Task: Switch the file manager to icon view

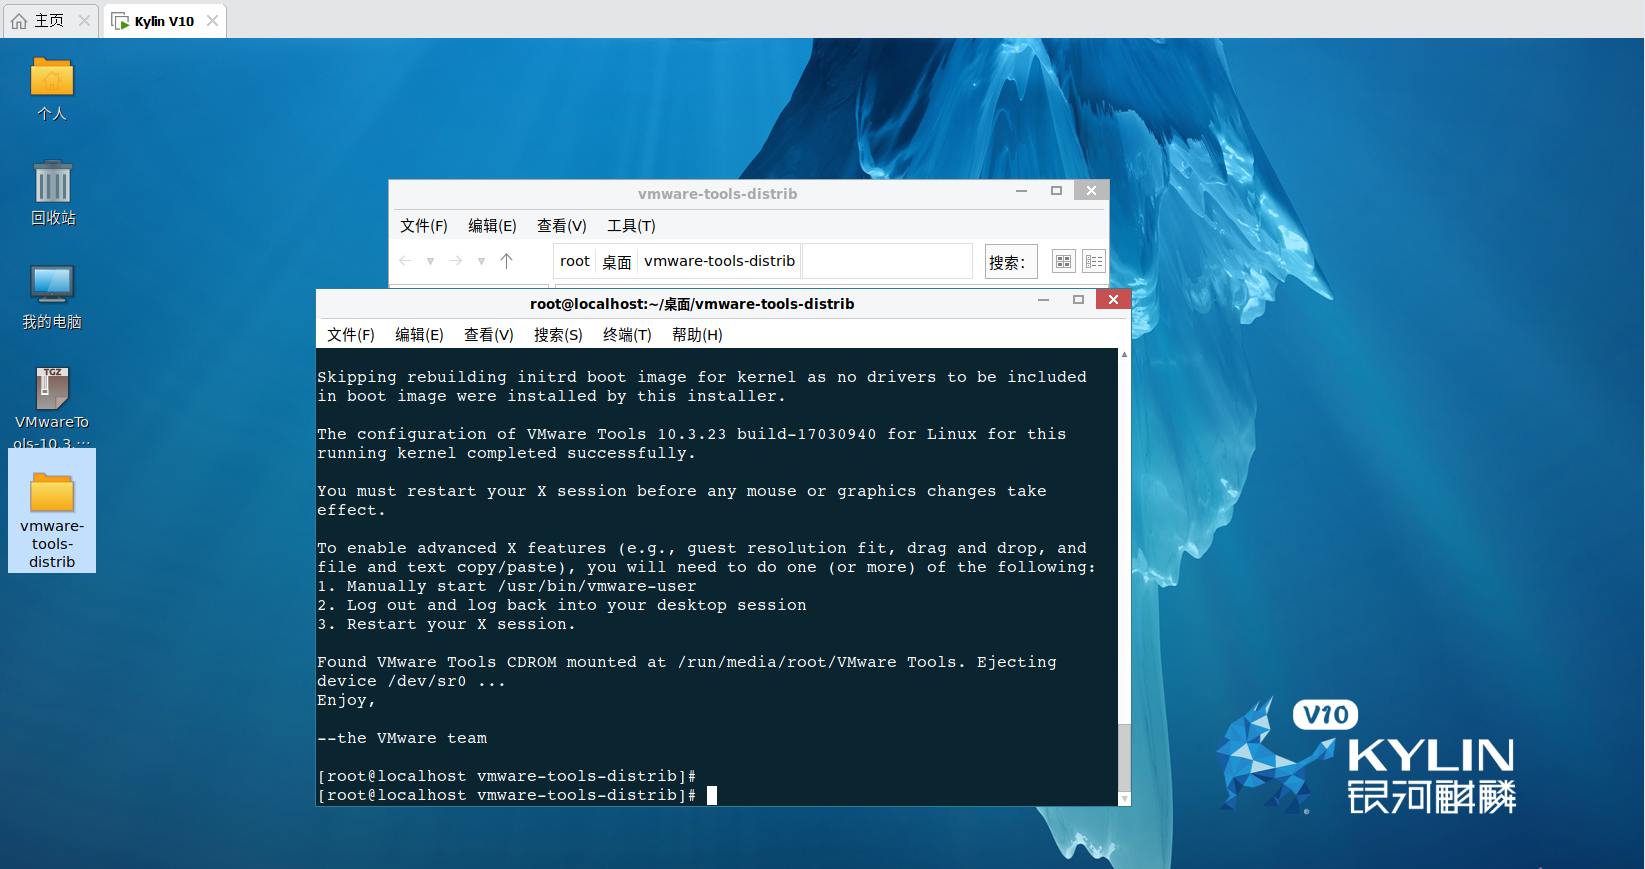Action: click(1063, 262)
